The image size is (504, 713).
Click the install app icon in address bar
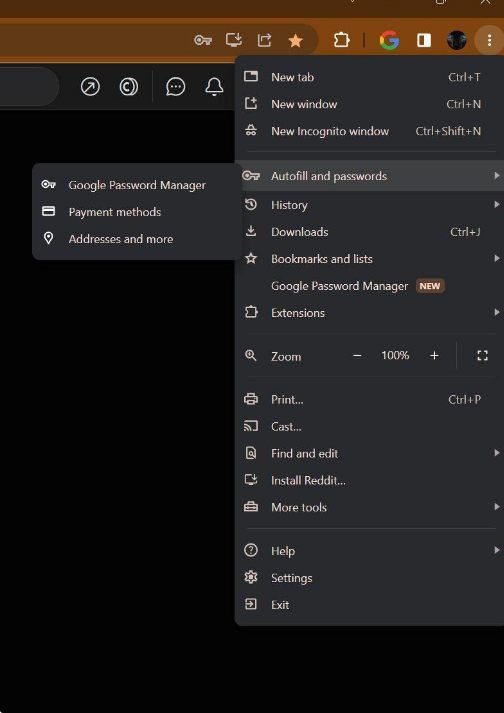tap(234, 40)
